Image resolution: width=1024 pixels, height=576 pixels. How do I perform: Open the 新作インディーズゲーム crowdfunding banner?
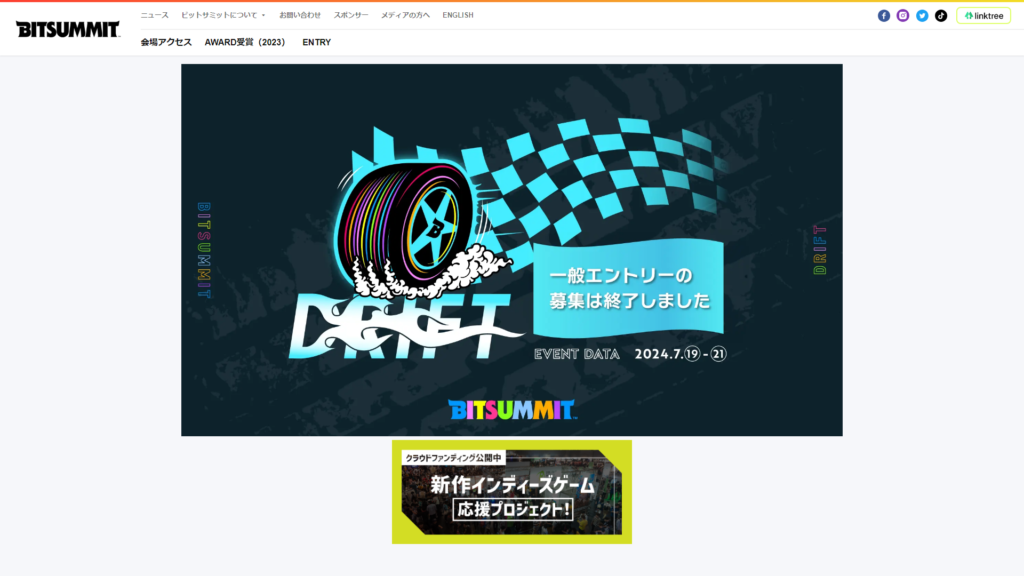(x=512, y=492)
